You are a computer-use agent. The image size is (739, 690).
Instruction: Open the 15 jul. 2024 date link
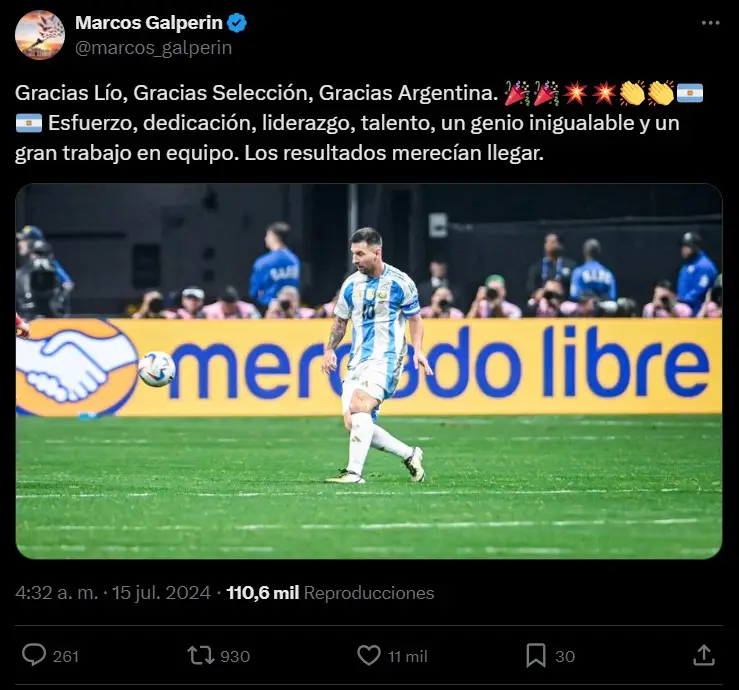[x=161, y=592]
